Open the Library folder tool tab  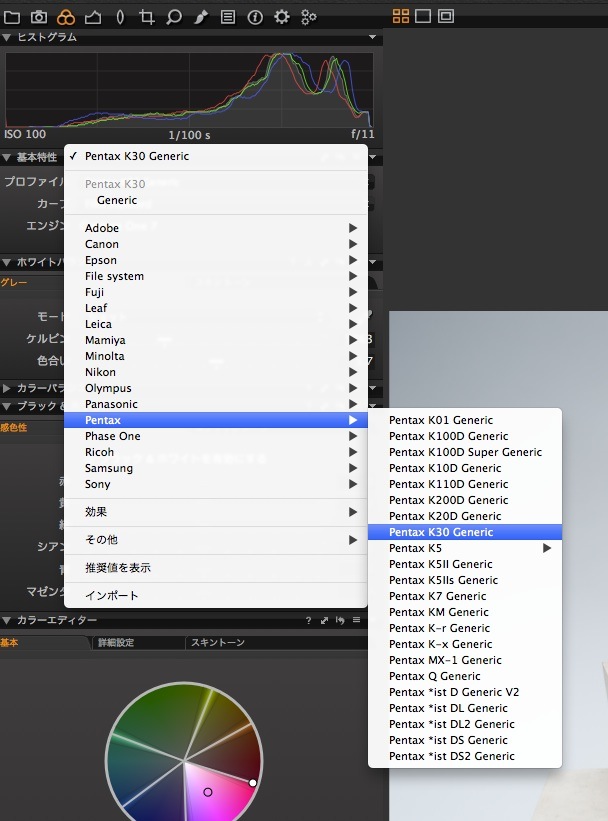tap(12, 17)
